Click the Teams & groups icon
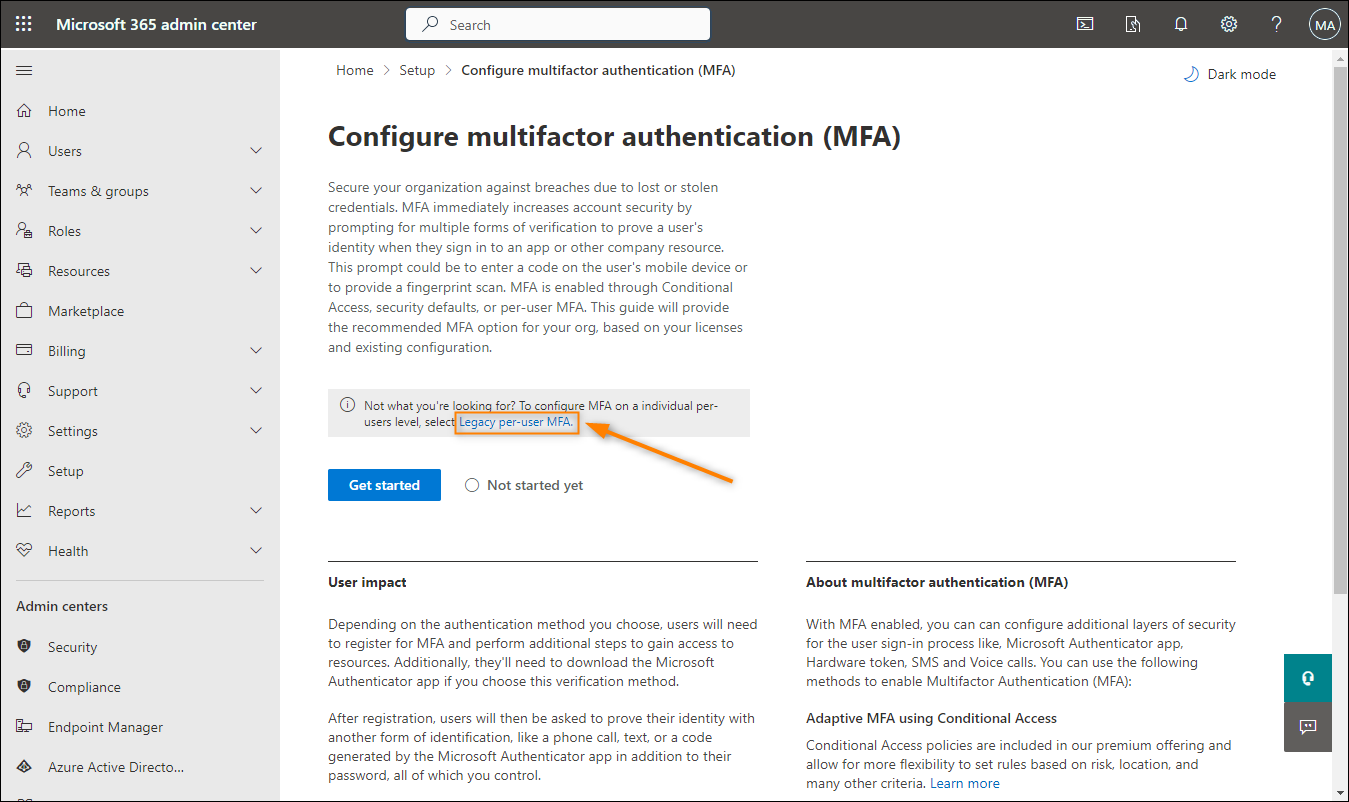This screenshot has width=1349, height=802. point(25,191)
